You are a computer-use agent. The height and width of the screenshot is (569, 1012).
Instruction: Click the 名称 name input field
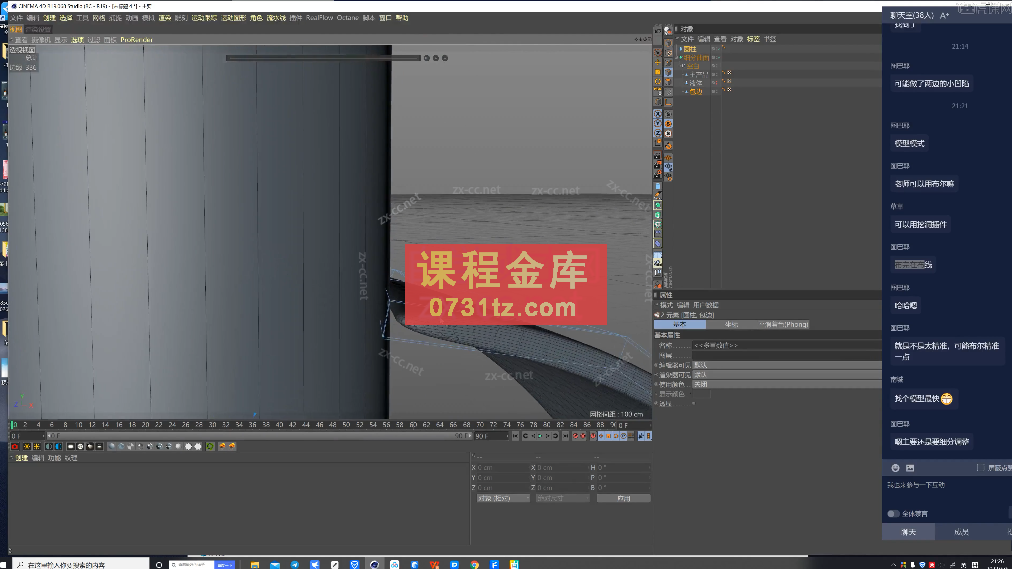[787, 346]
